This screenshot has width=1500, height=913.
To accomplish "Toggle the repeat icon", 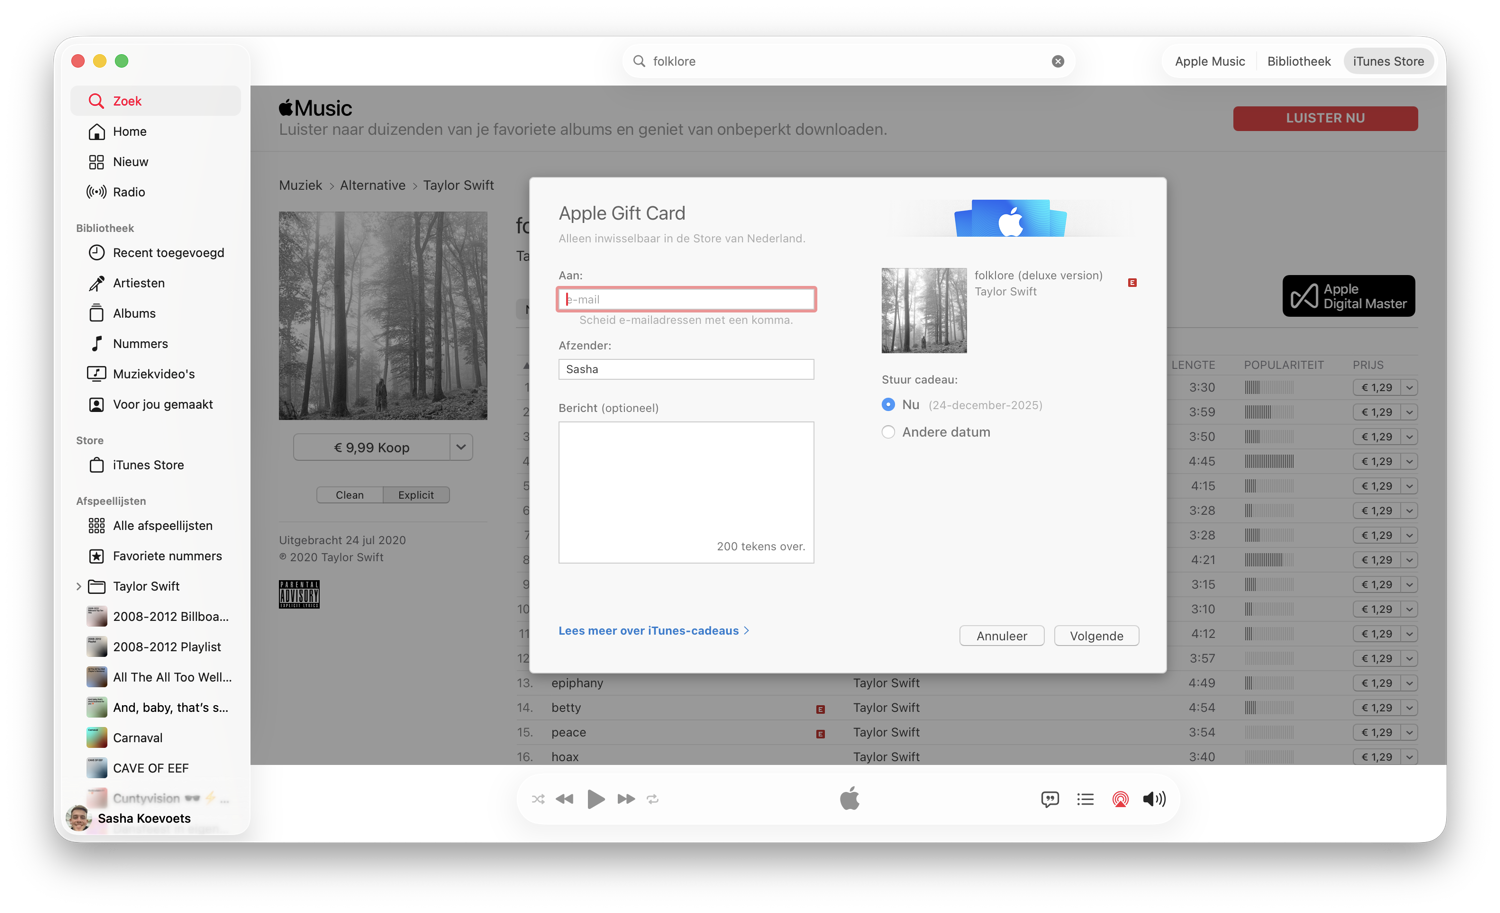I will (653, 799).
